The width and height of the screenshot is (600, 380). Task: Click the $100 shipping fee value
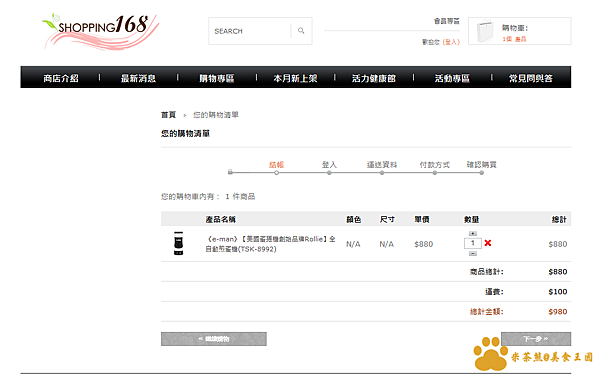click(558, 292)
